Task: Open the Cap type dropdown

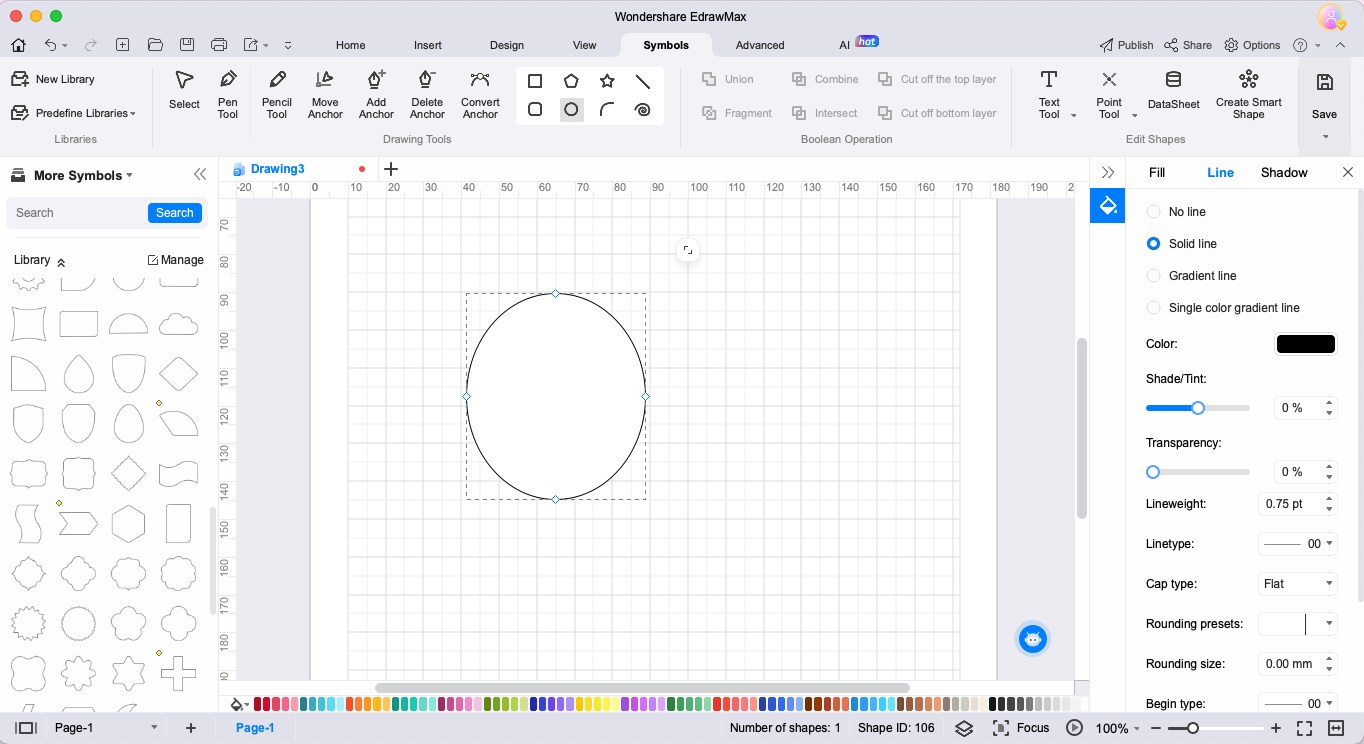Action: pos(1298,584)
